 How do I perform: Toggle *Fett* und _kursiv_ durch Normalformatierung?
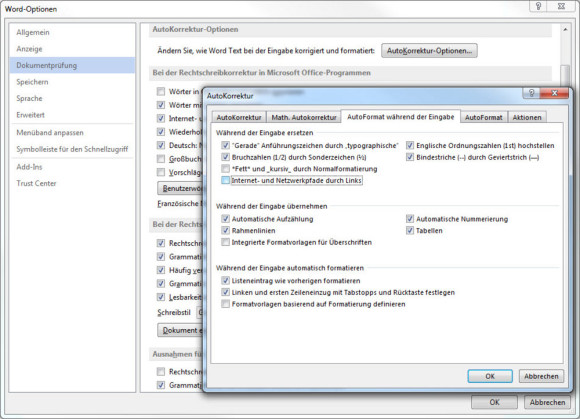[x=225, y=169]
